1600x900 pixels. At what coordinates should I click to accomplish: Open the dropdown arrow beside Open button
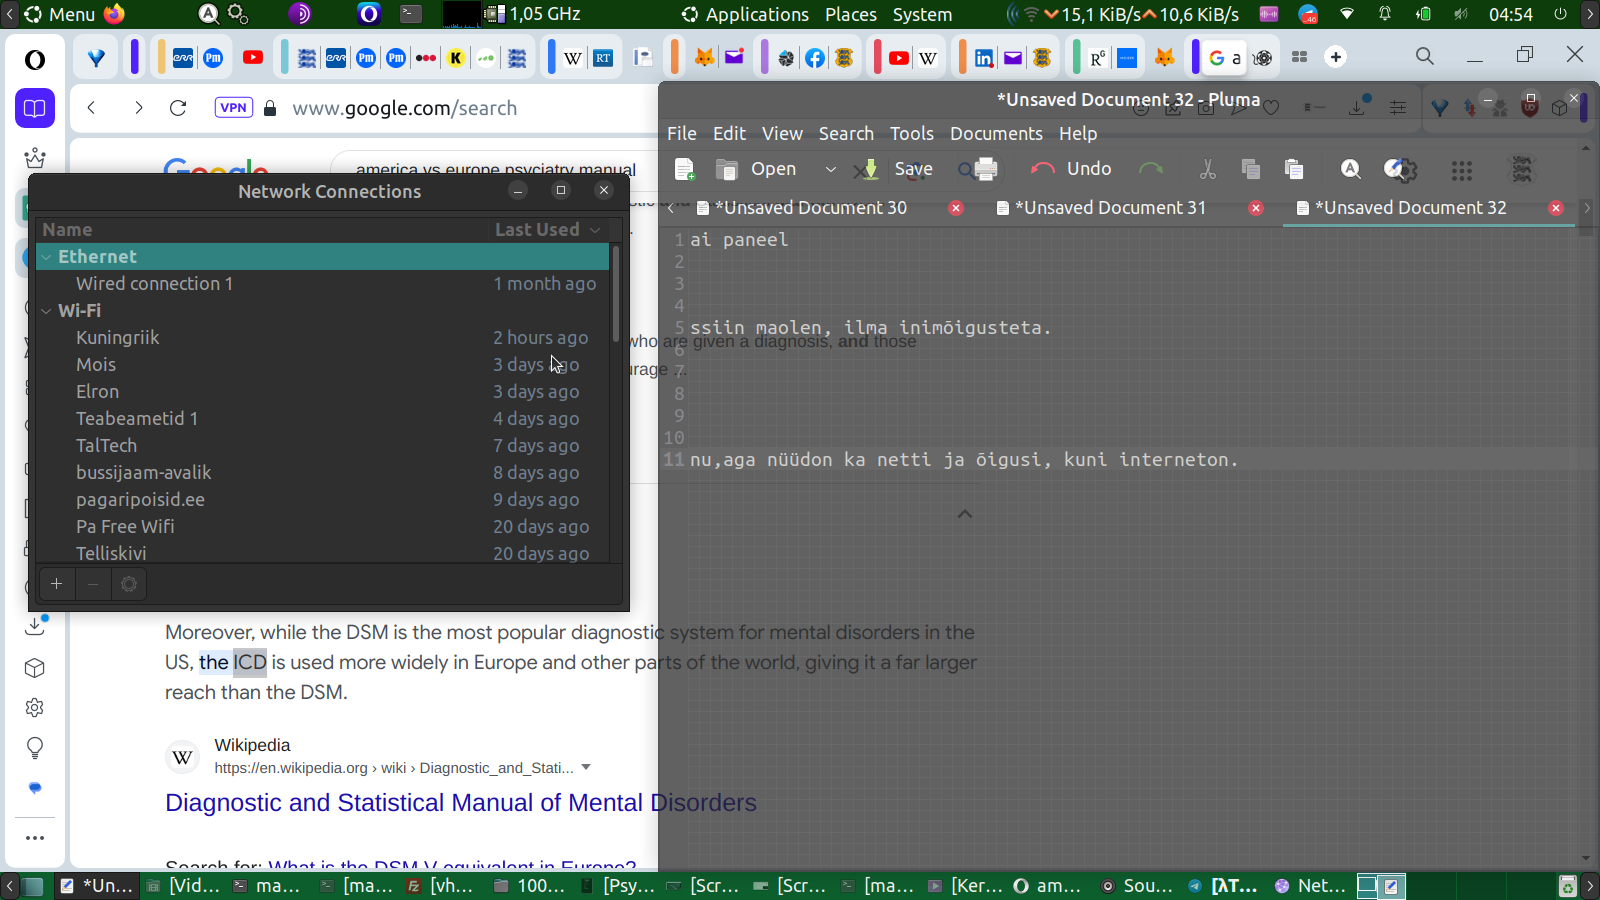(830, 170)
